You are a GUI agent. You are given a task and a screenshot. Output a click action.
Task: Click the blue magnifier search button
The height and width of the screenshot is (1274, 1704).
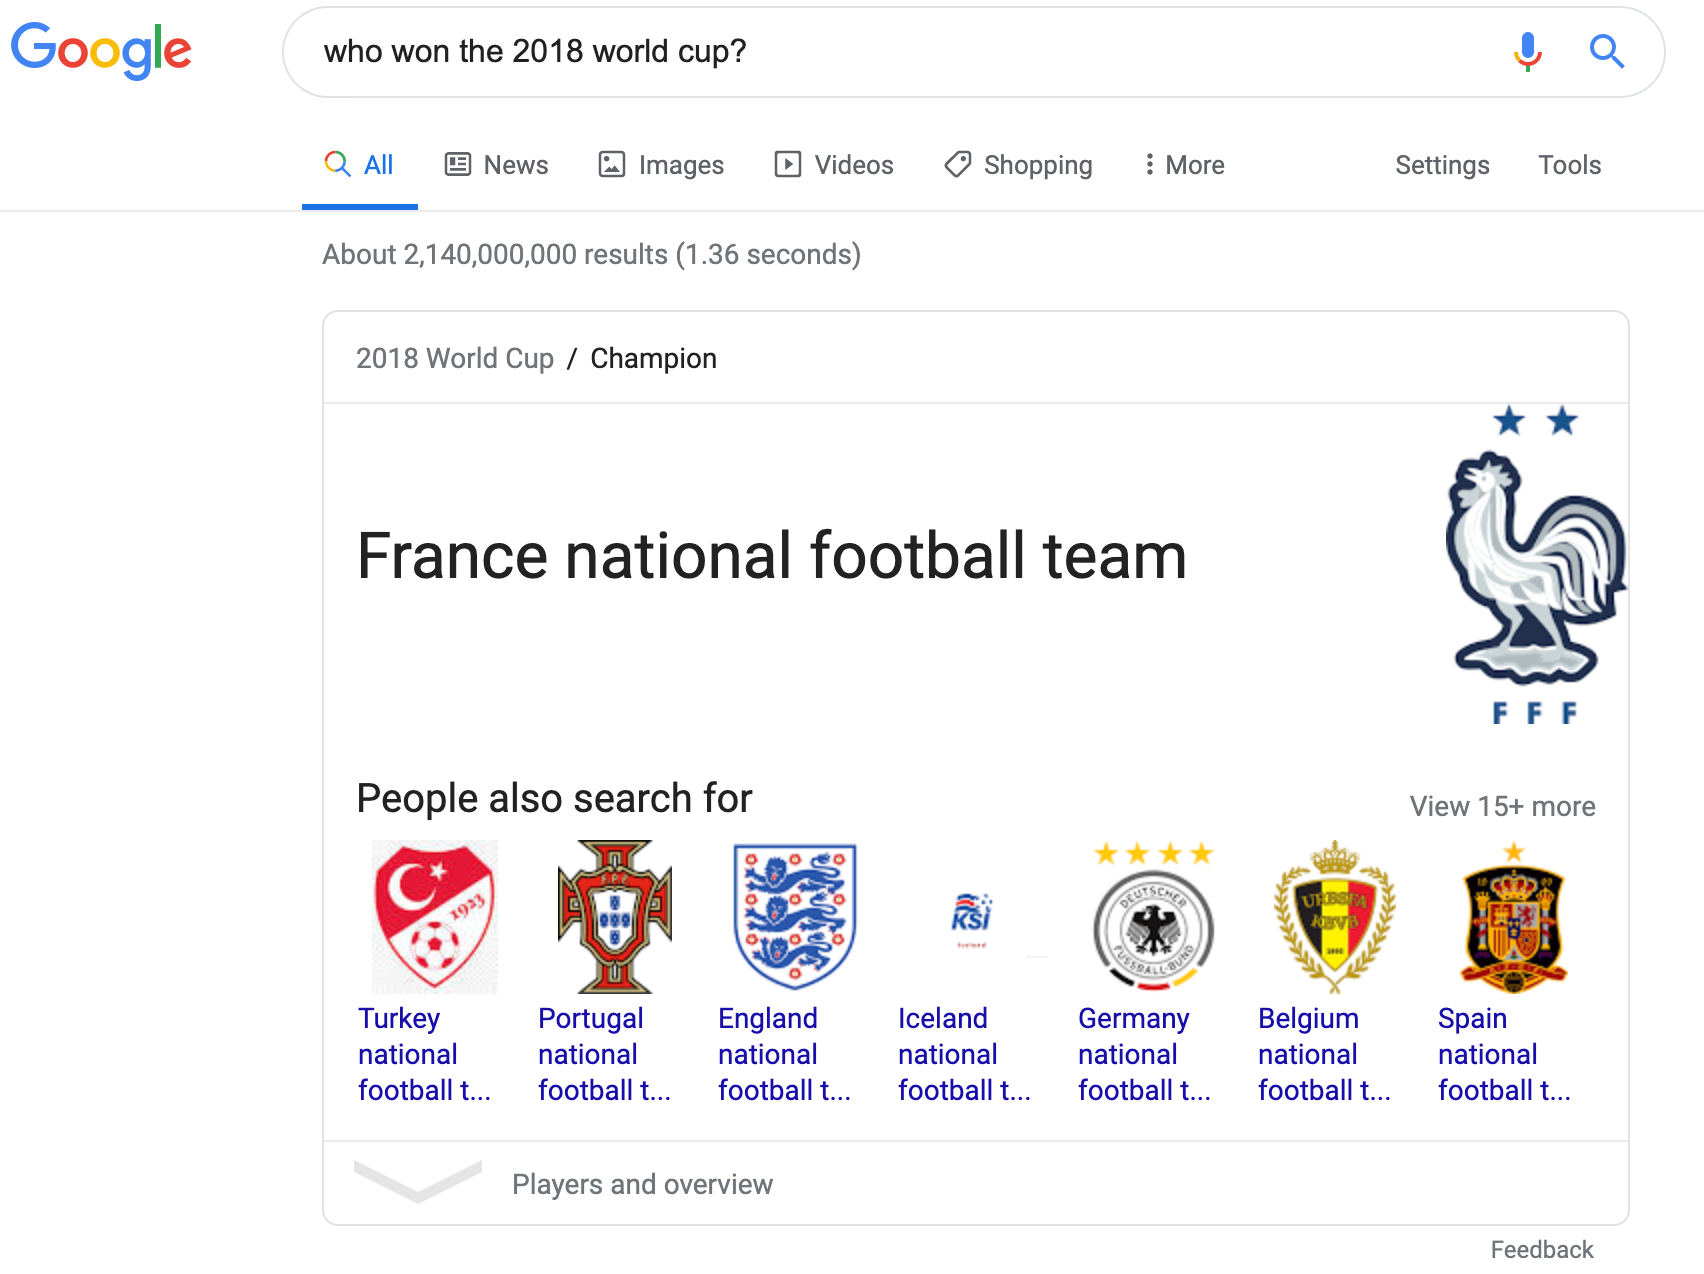1607,51
